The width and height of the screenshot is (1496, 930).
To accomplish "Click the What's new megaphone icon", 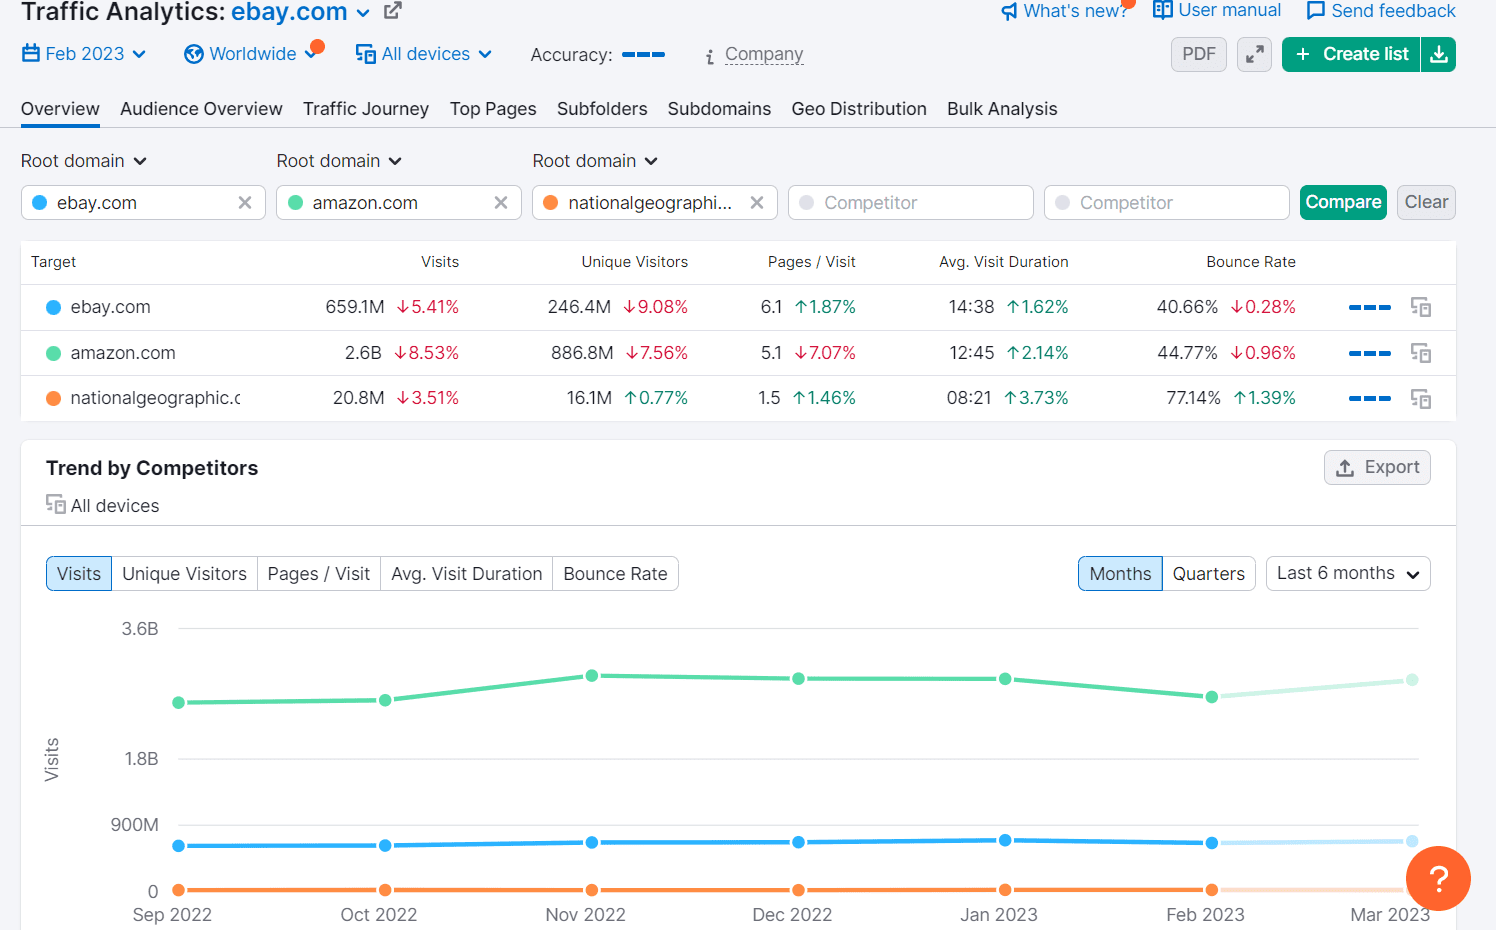I will [x=1009, y=12].
